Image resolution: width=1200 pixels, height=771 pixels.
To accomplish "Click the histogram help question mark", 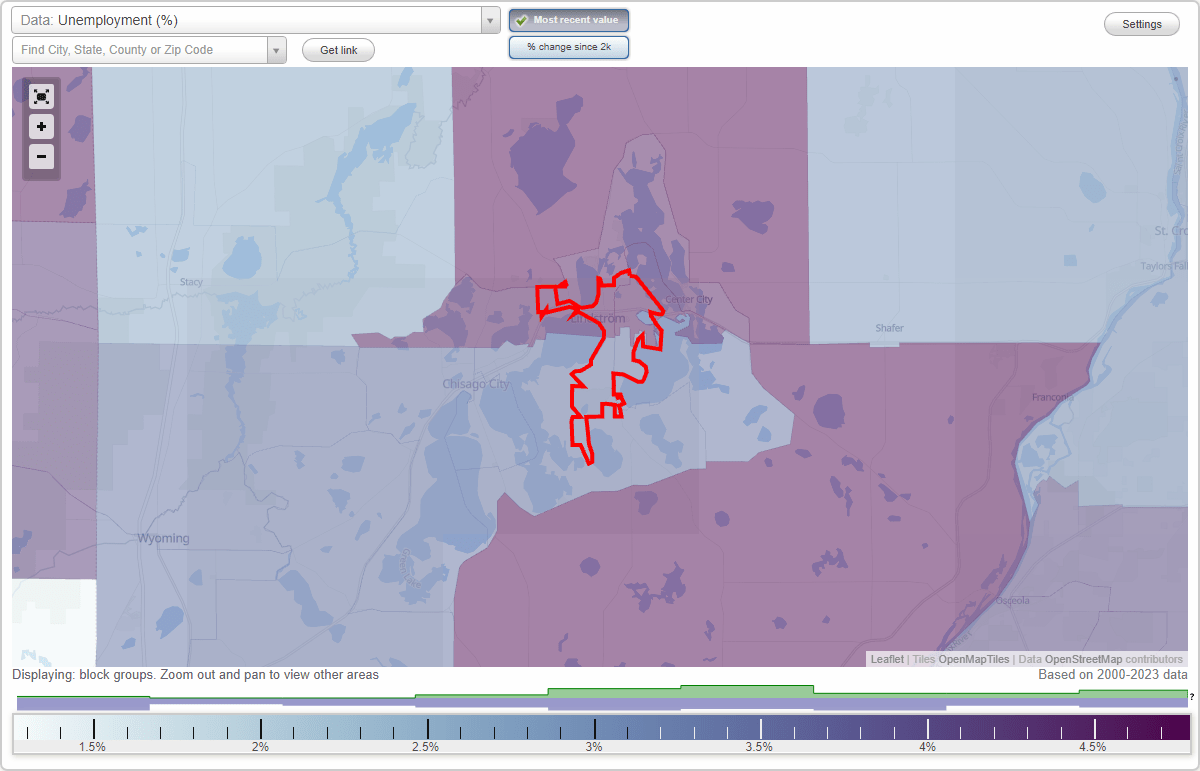I will [x=1192, y=696].
